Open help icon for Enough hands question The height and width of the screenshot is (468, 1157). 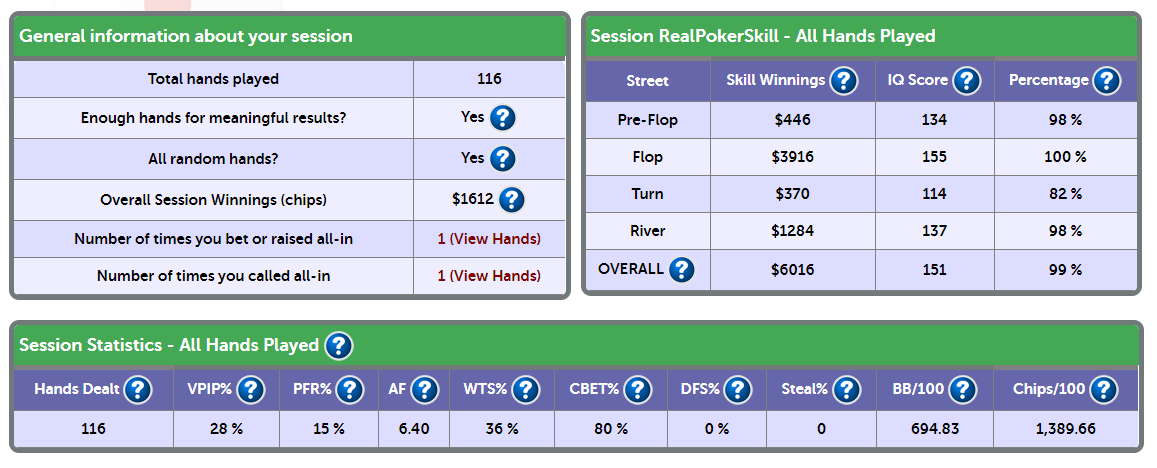502,117
